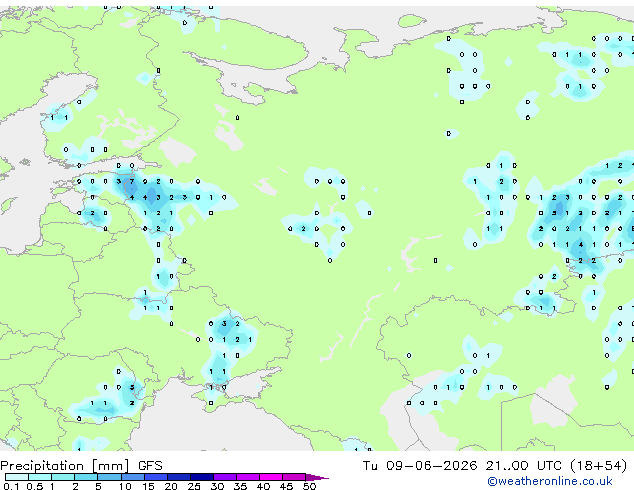This screenshot has width=634, height=490.
Task: Select the legend swatch between 30 and 35
Action: [x=225, y=477]
